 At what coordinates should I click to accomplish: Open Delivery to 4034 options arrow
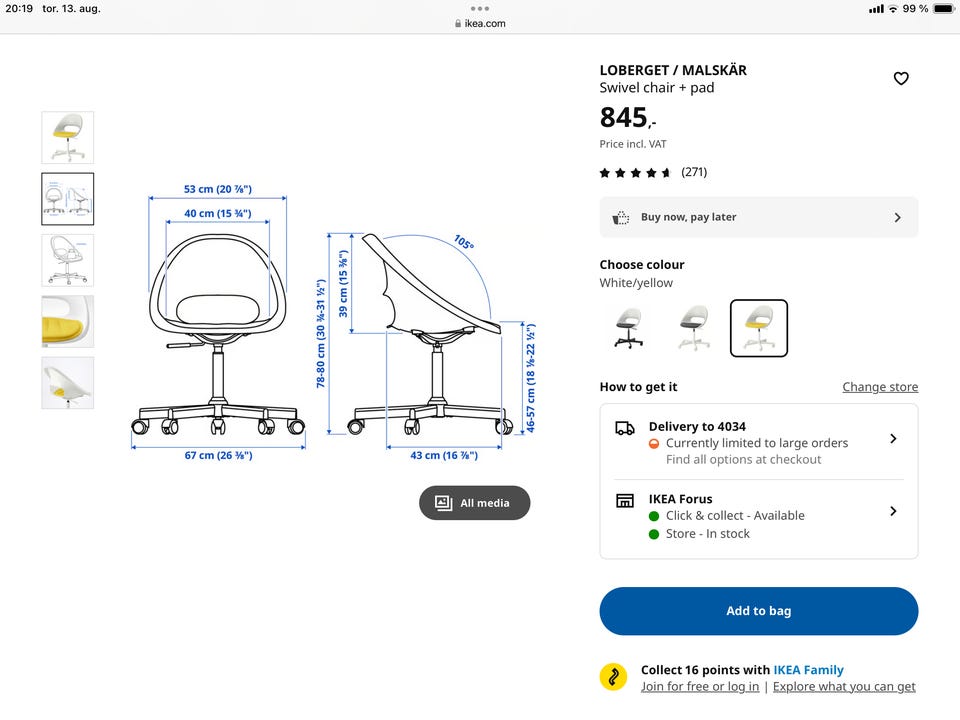coord(893,438)
